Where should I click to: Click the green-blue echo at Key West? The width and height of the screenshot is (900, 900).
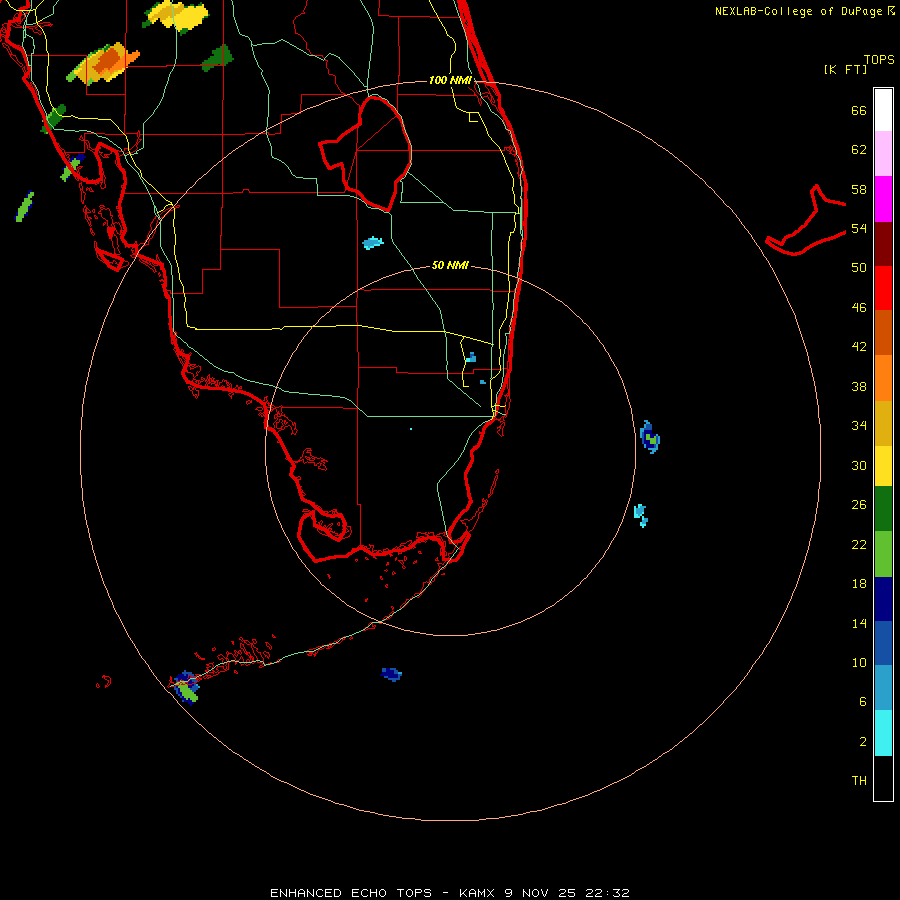(x=186, y=686)
